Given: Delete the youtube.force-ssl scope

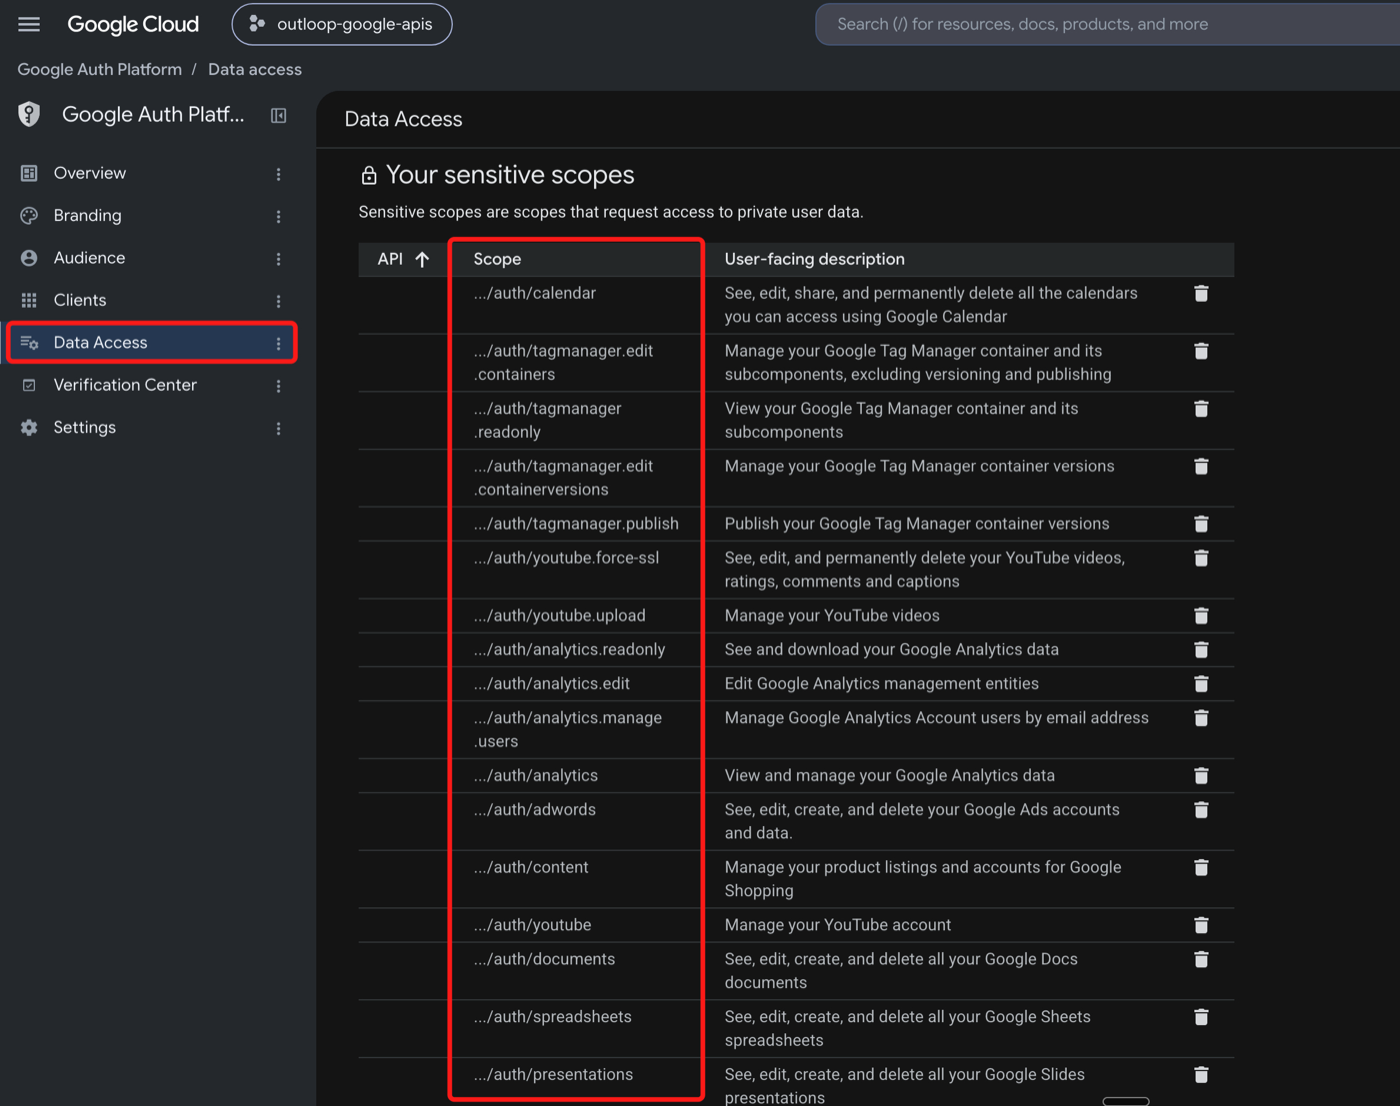Looking at the screenshot, I should [1202, 558].
